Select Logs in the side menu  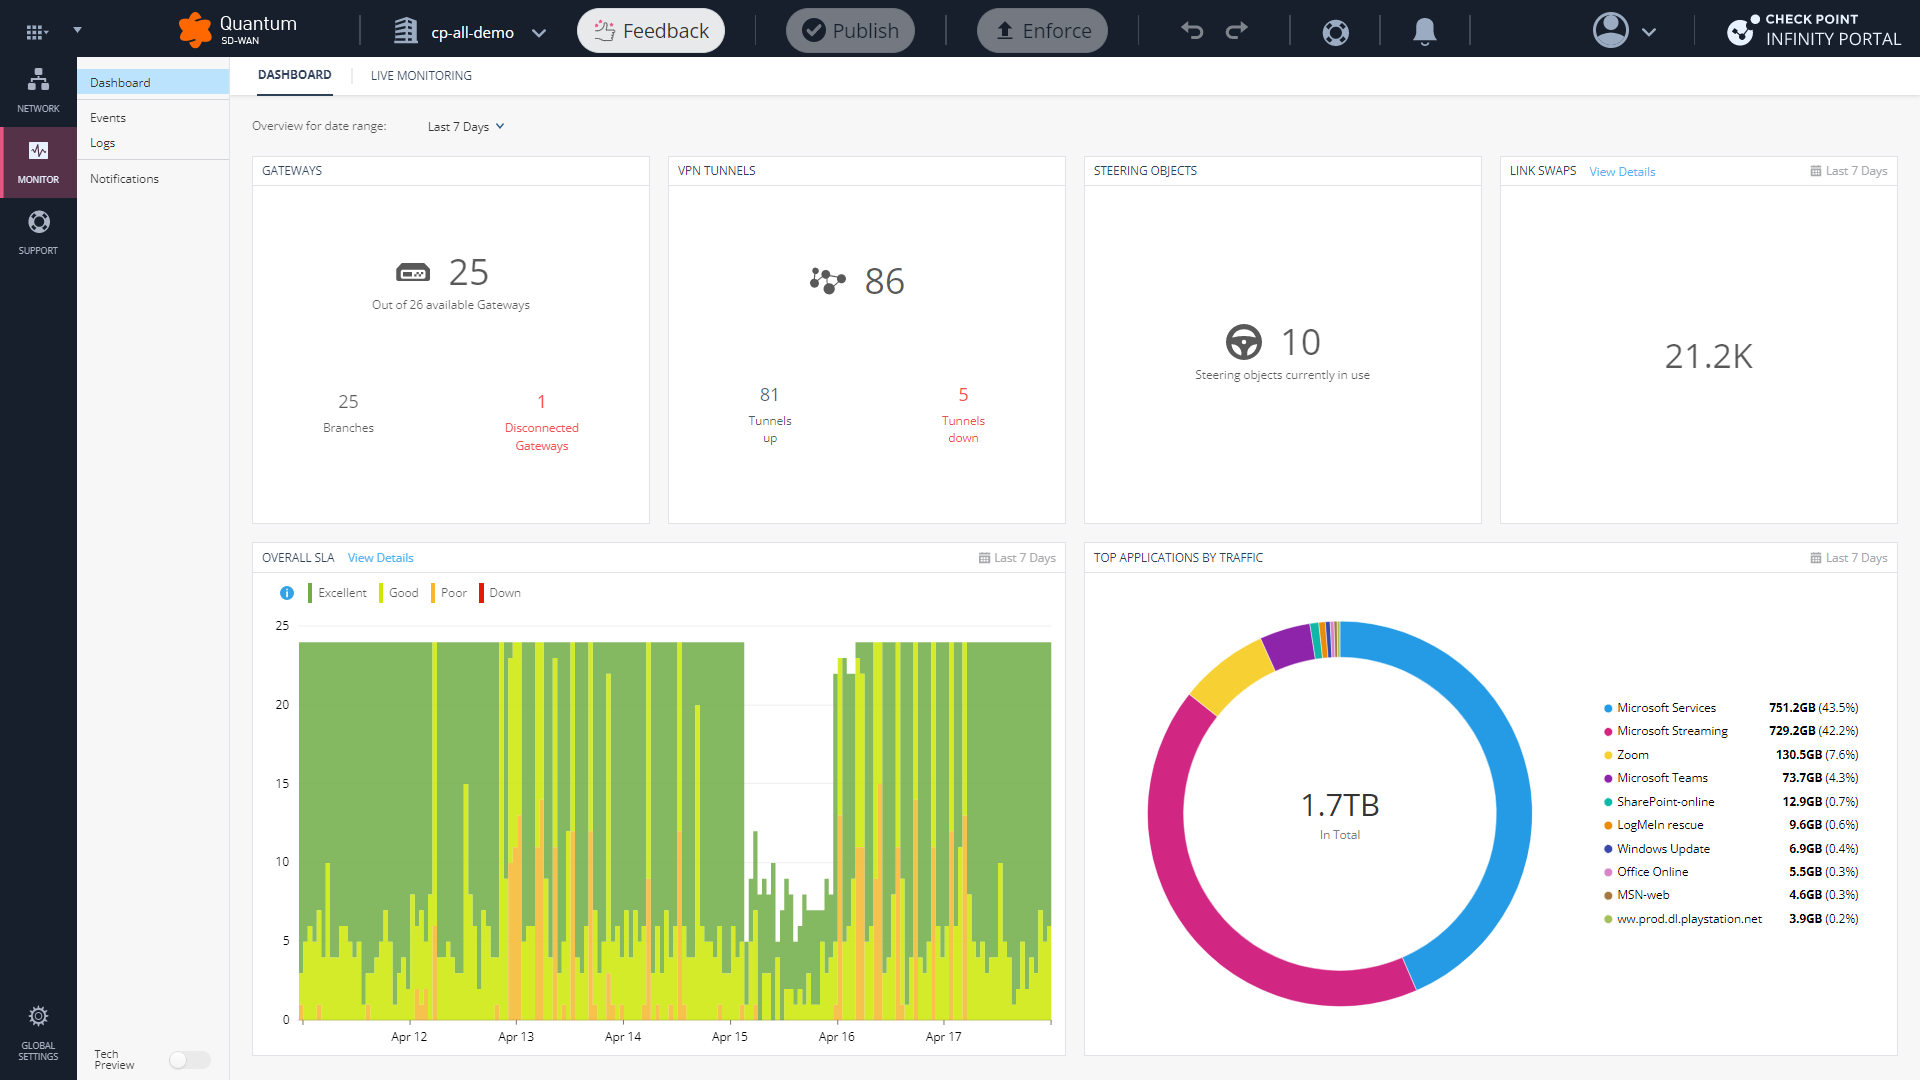pyautogui.click(x=102, y=143)
